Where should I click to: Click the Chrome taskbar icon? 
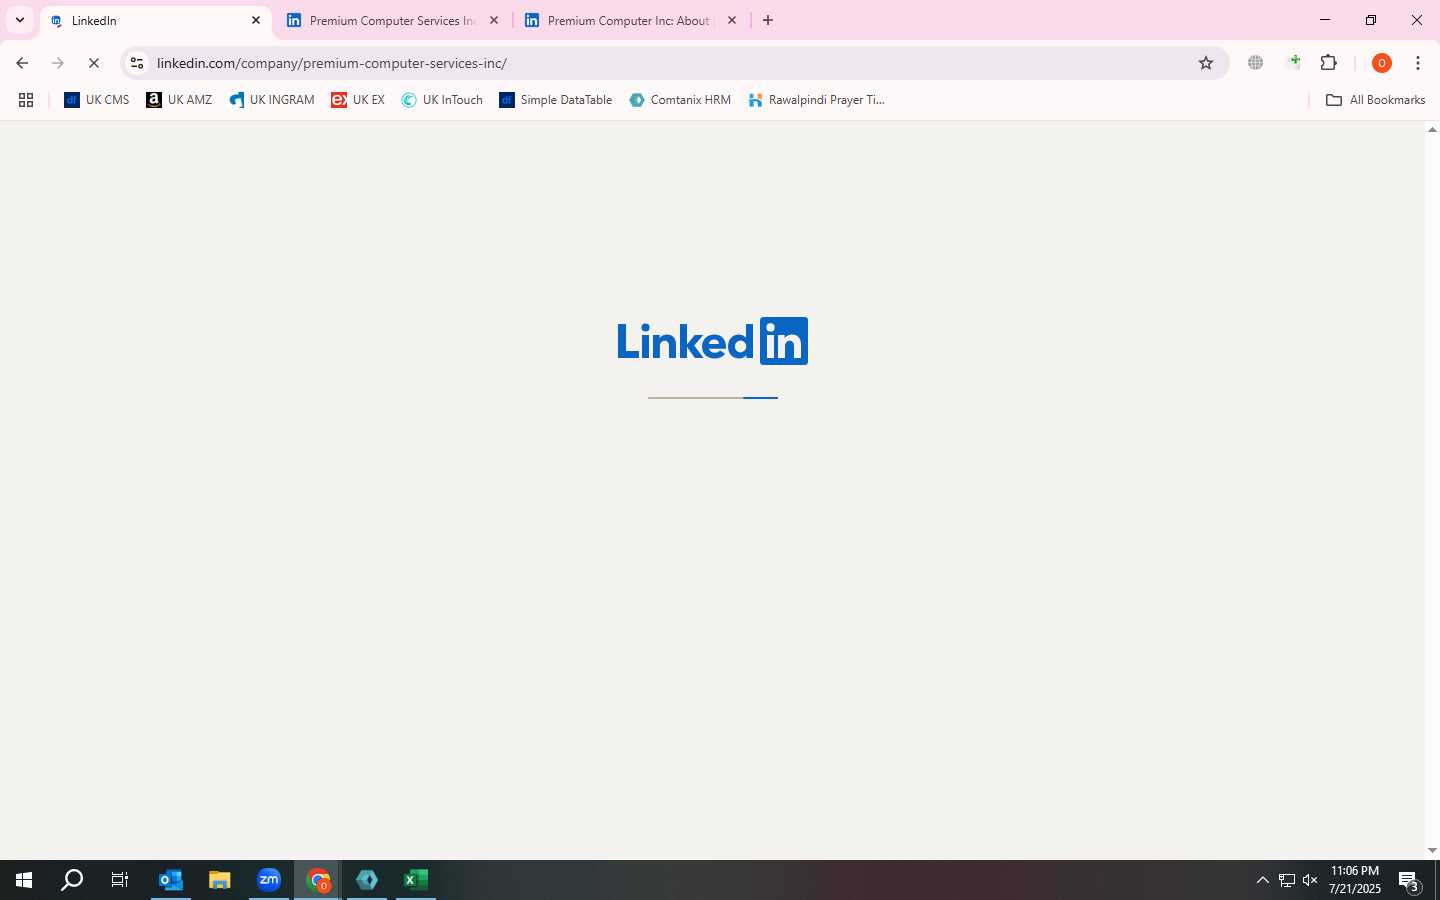tap(318, 880)
